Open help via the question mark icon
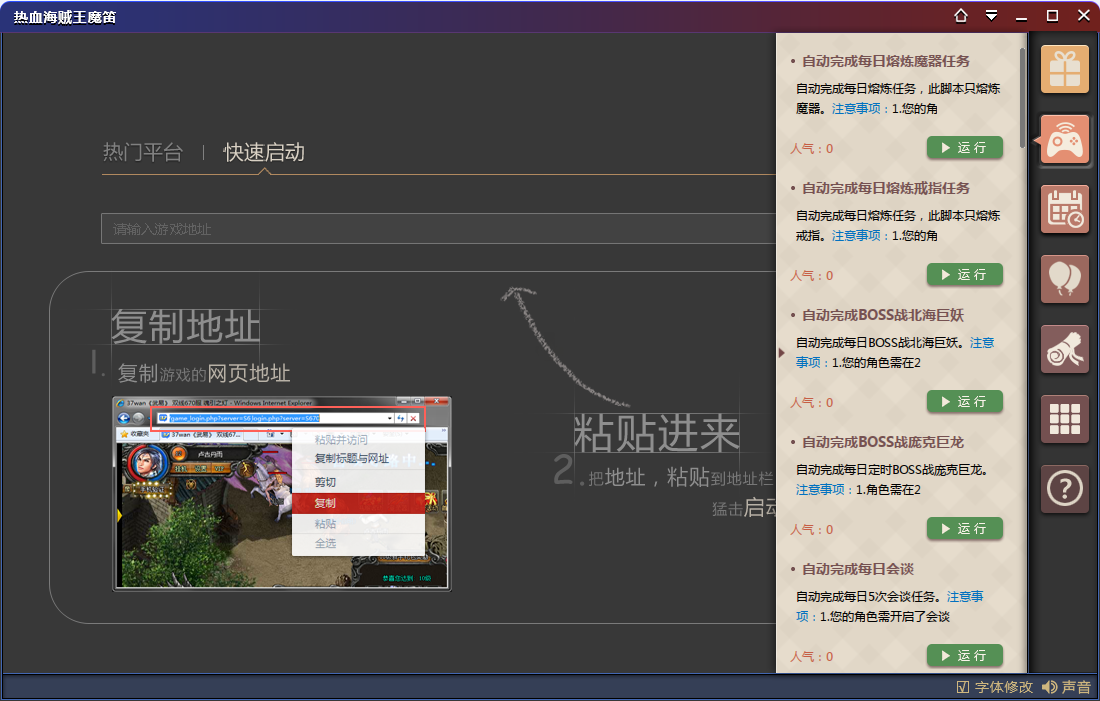The width and height of the screenshot is (1100, 701). point(1064,489)
